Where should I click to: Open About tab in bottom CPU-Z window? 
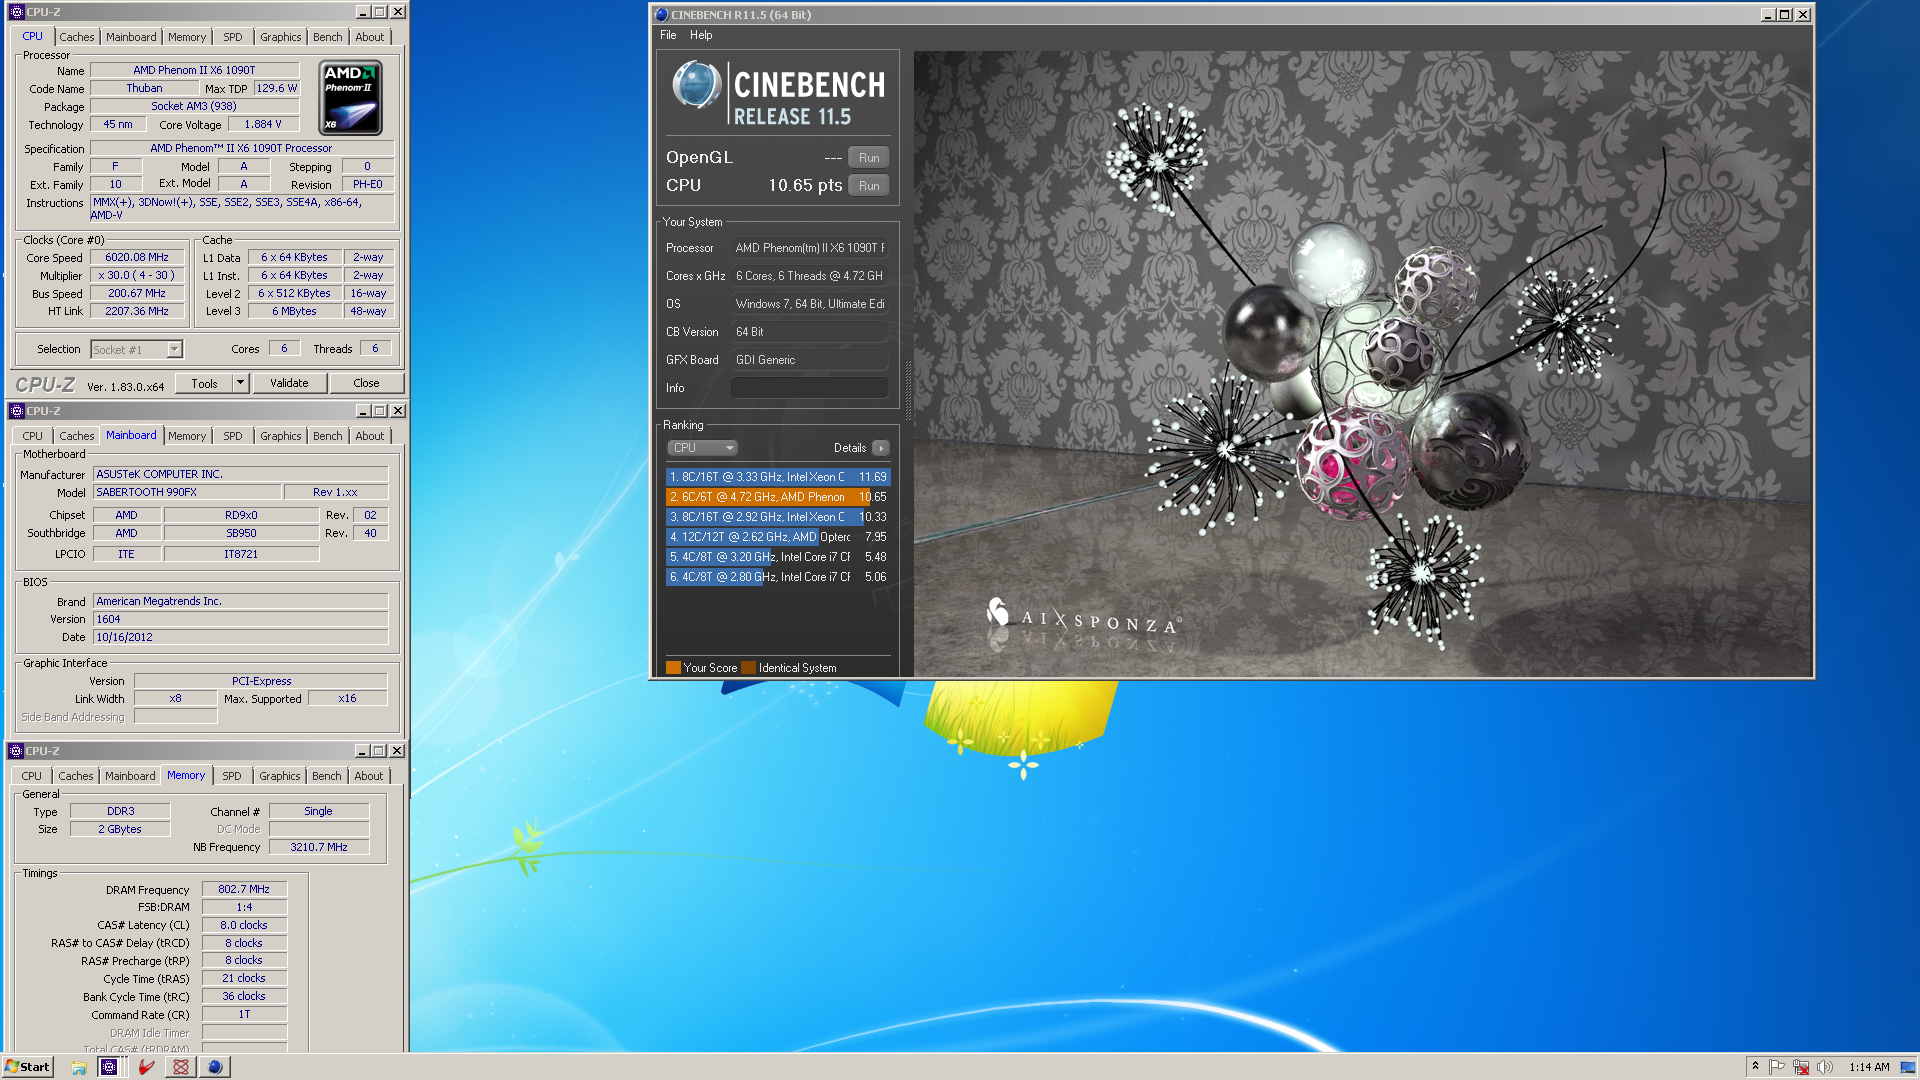(x=368, y=776)
